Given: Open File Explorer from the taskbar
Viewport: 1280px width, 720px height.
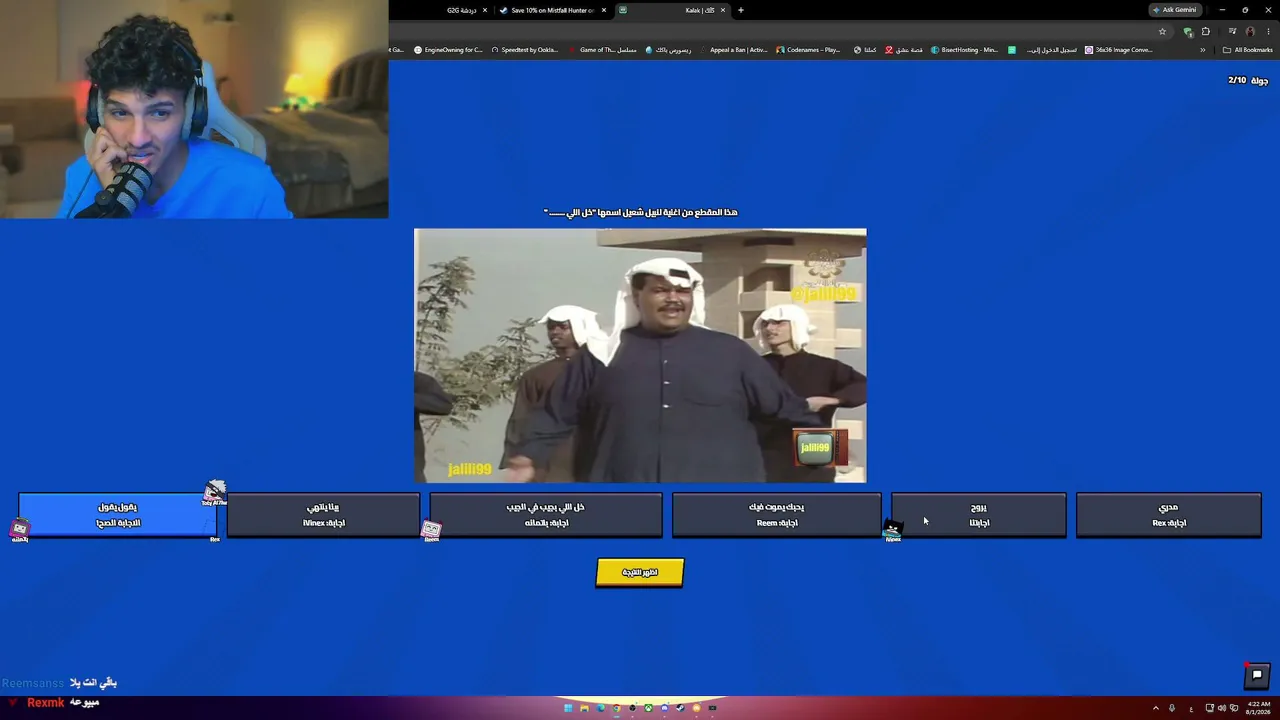Looking at the screenshot, I should click(x=584, y=708).
